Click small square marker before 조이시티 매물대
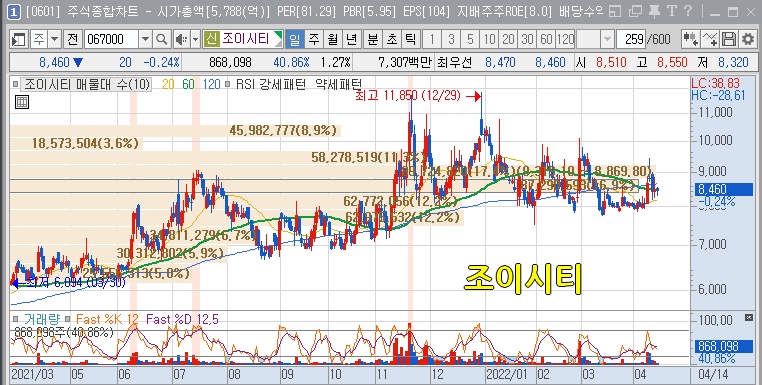 16,84
